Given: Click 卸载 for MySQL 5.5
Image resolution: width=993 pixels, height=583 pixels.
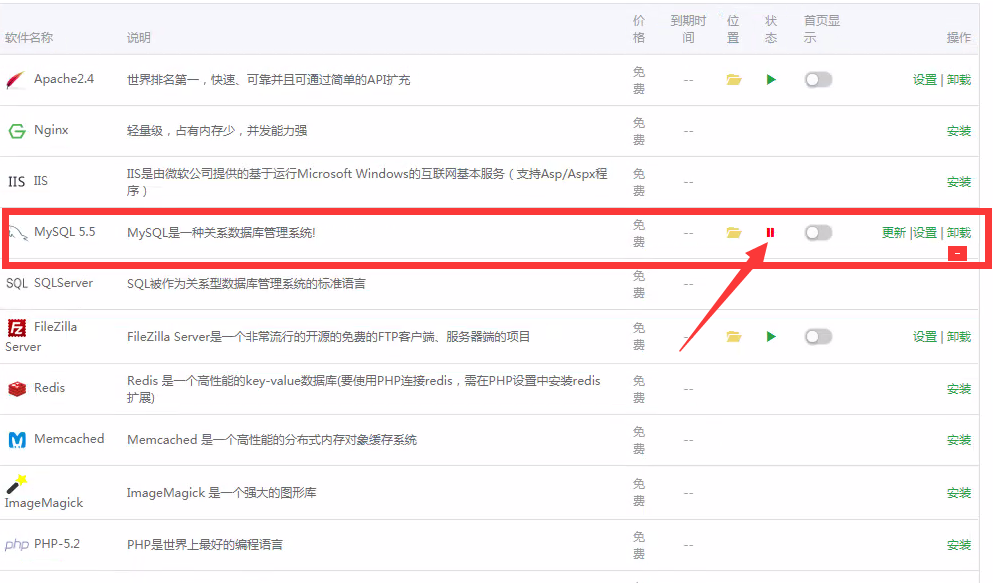Looking at the screenshot, I should point(959,233).
